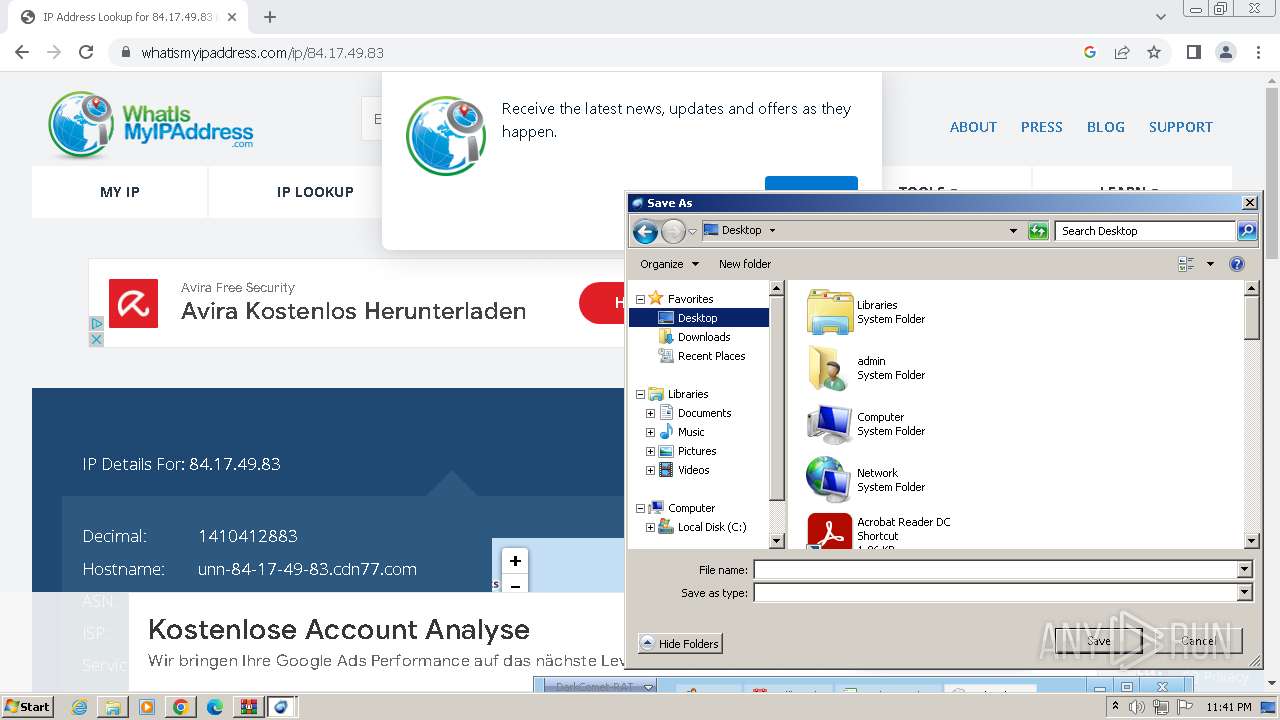Refresh the Desktop folder listing
Screen dimensions: 1280x720
point(1038,231)
